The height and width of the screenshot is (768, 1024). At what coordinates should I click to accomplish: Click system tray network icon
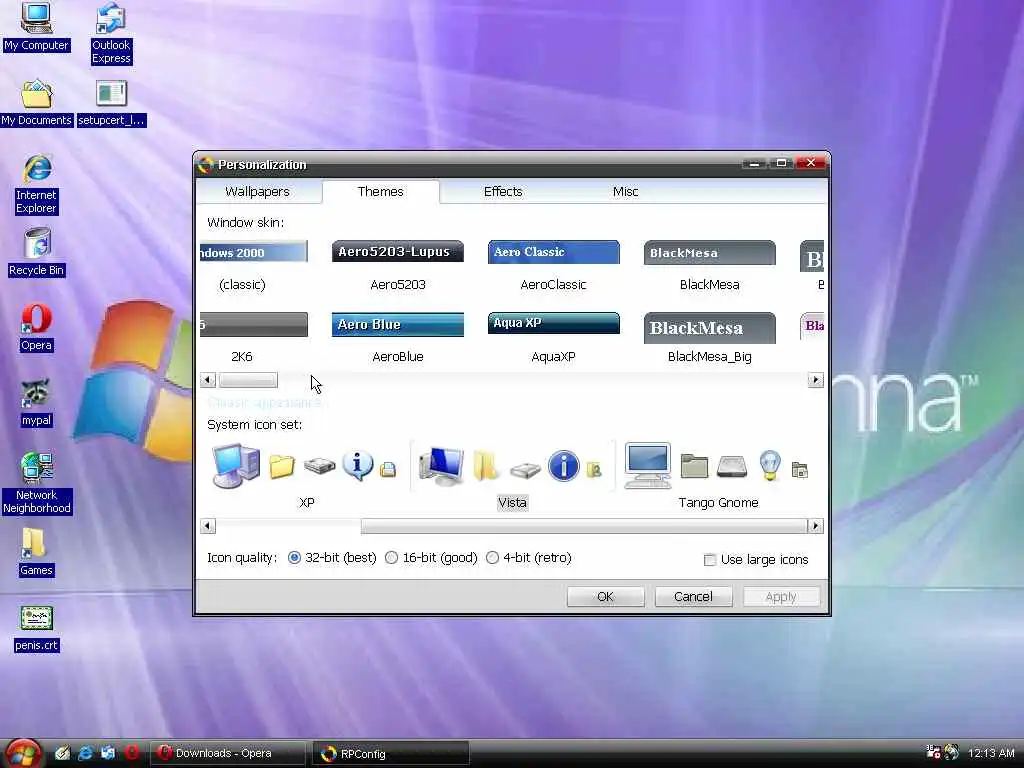[x=934, y=752]
